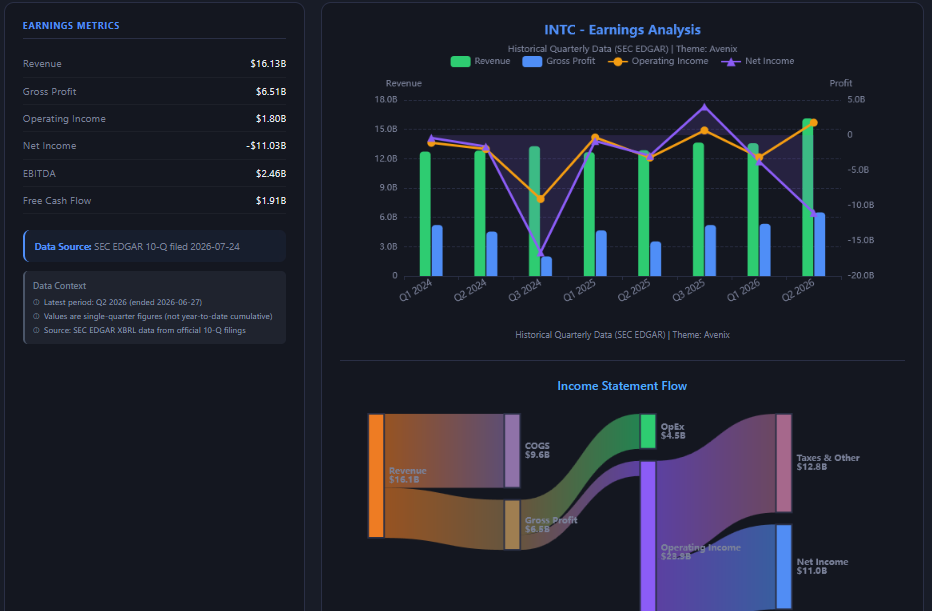Click the info icon beside 'Source: SEC EDGAR XBRL data'
Screen dimensions: 932x611
tap(36, 330)
